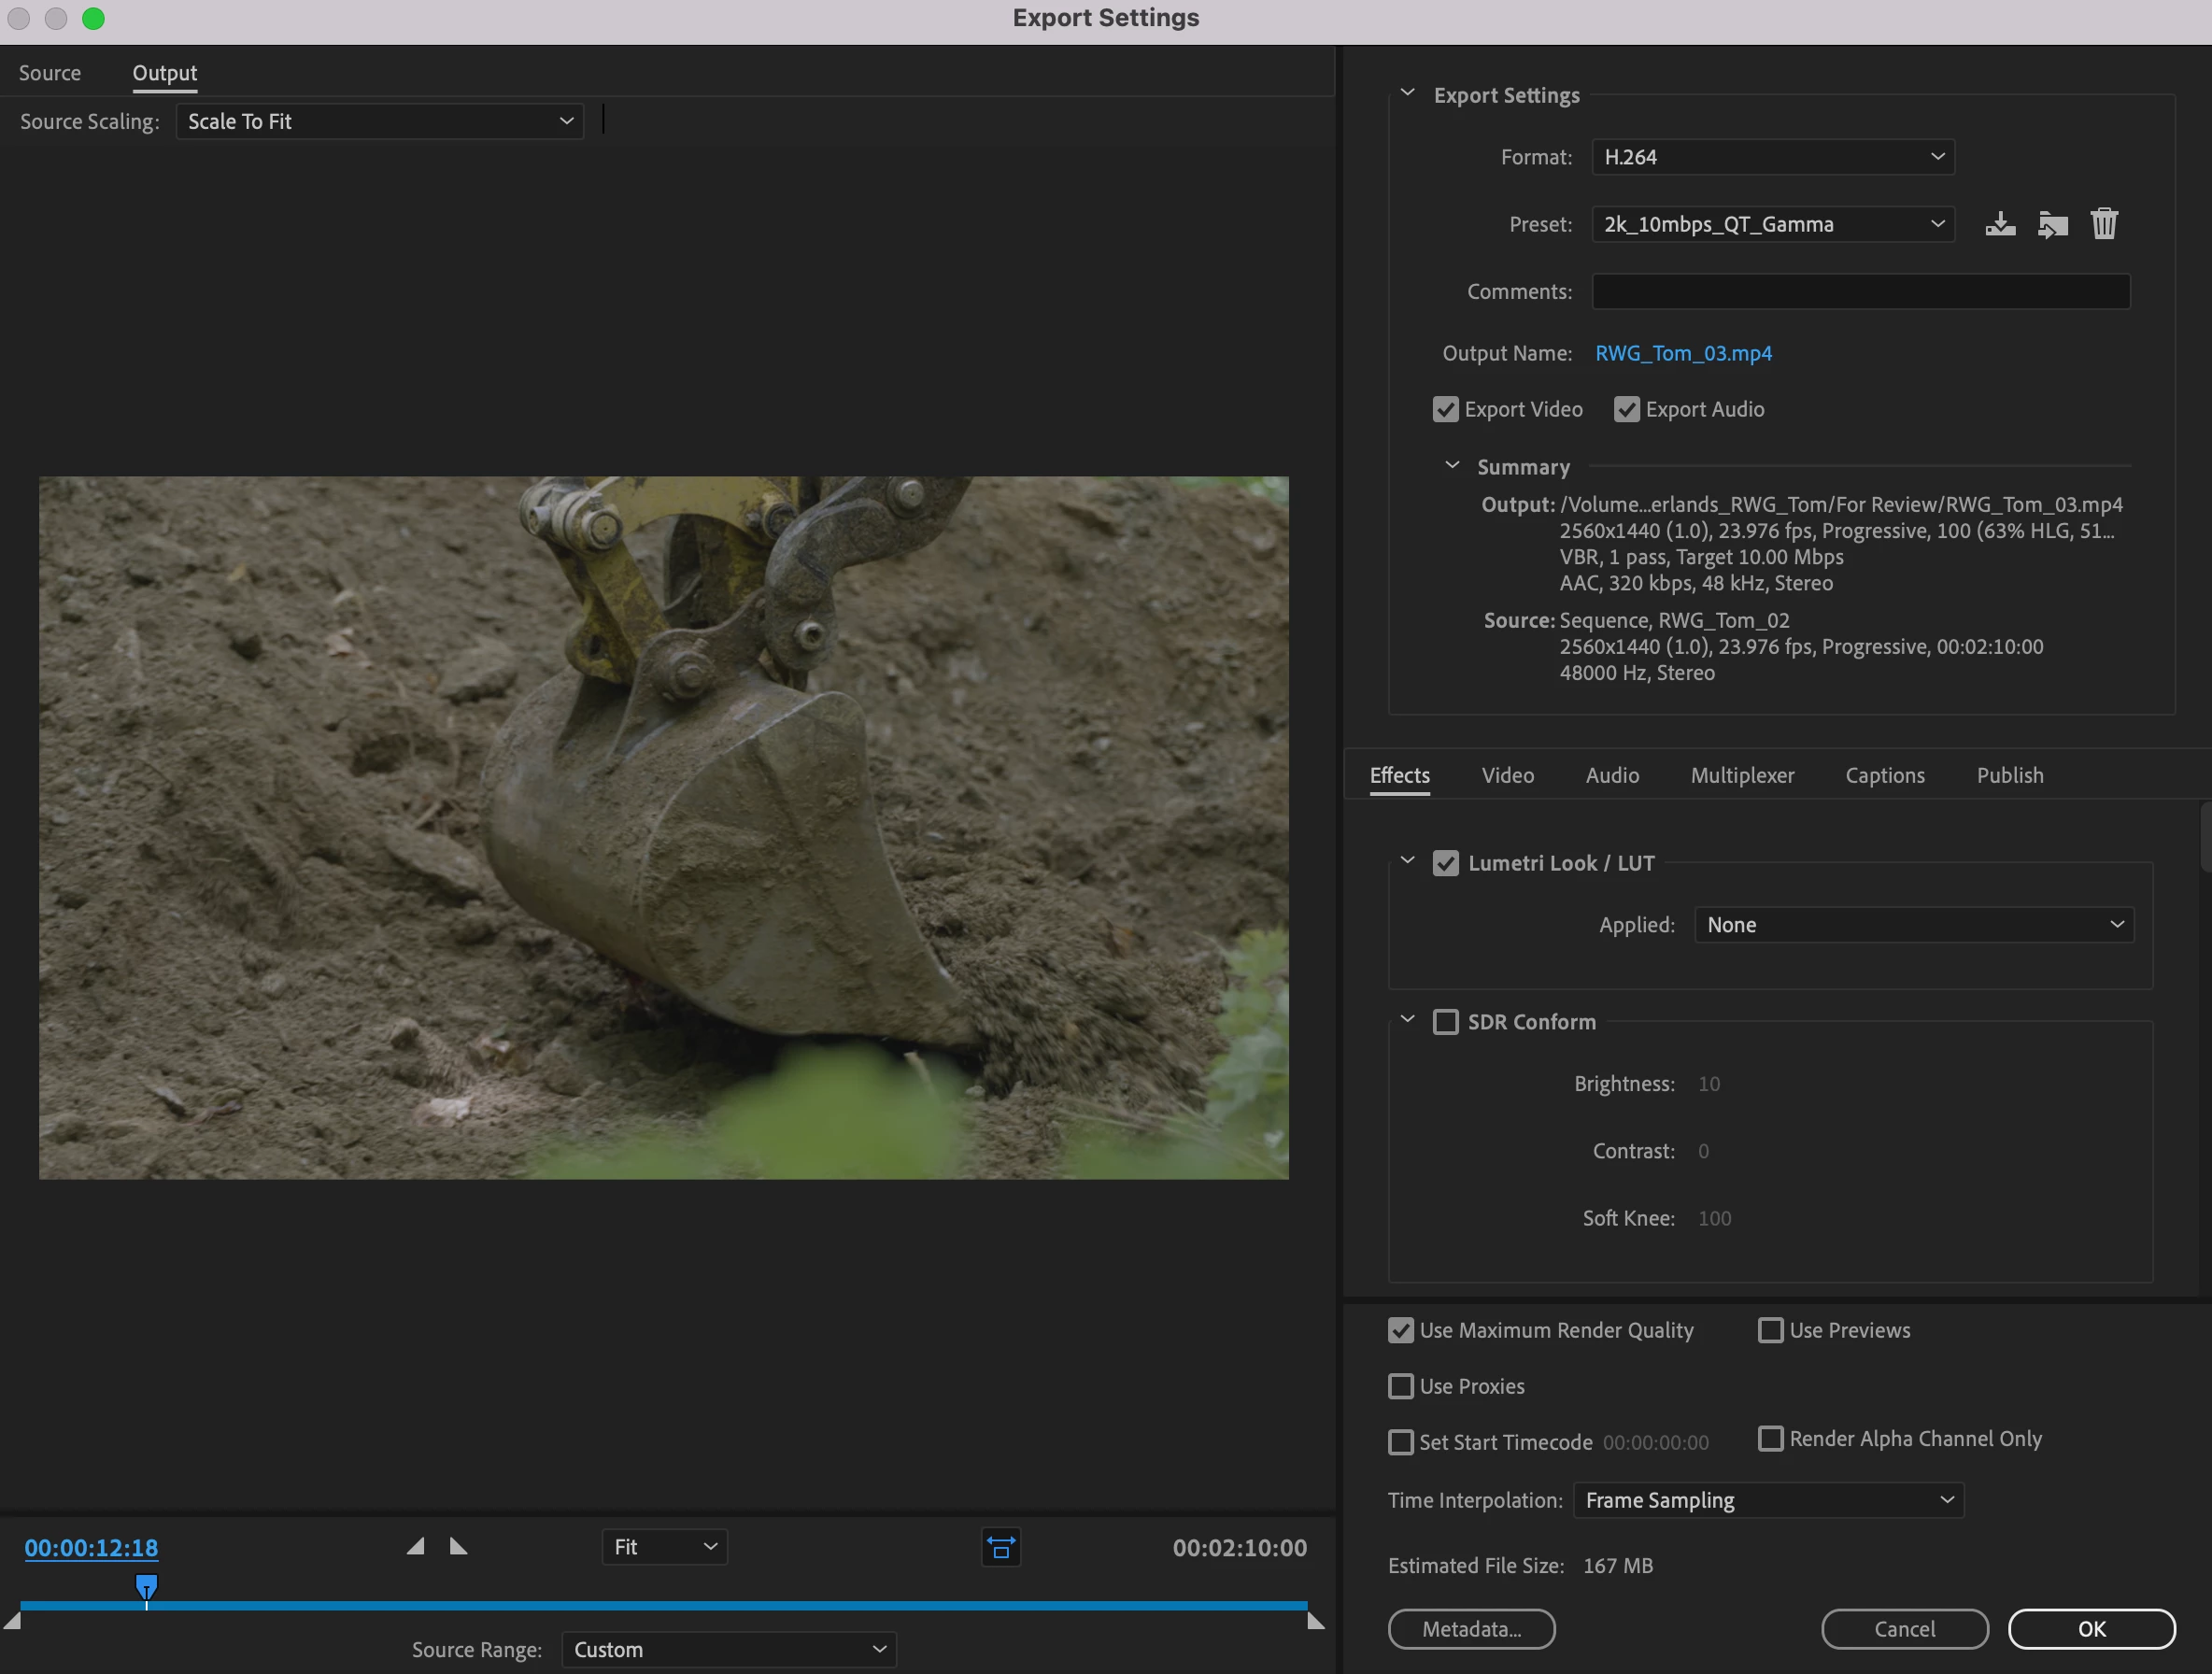The height and width of the screenshot is (1674, 2212).
Task: Open the Format H.264 dropdown
Action: click(1773, 157)
